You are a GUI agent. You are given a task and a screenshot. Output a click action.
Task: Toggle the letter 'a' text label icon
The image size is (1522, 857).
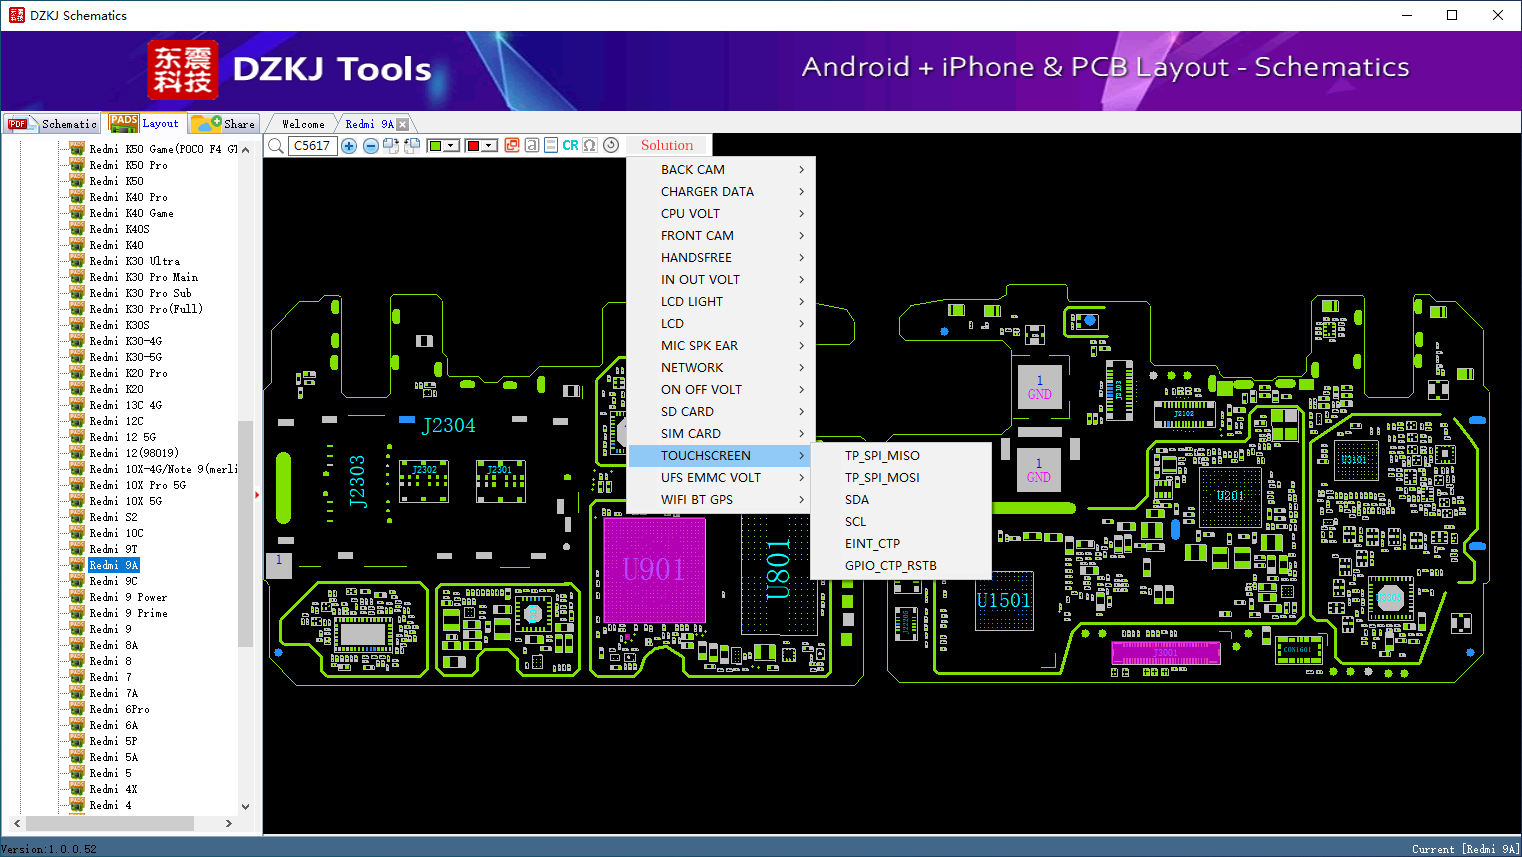(x=532, y=145)
